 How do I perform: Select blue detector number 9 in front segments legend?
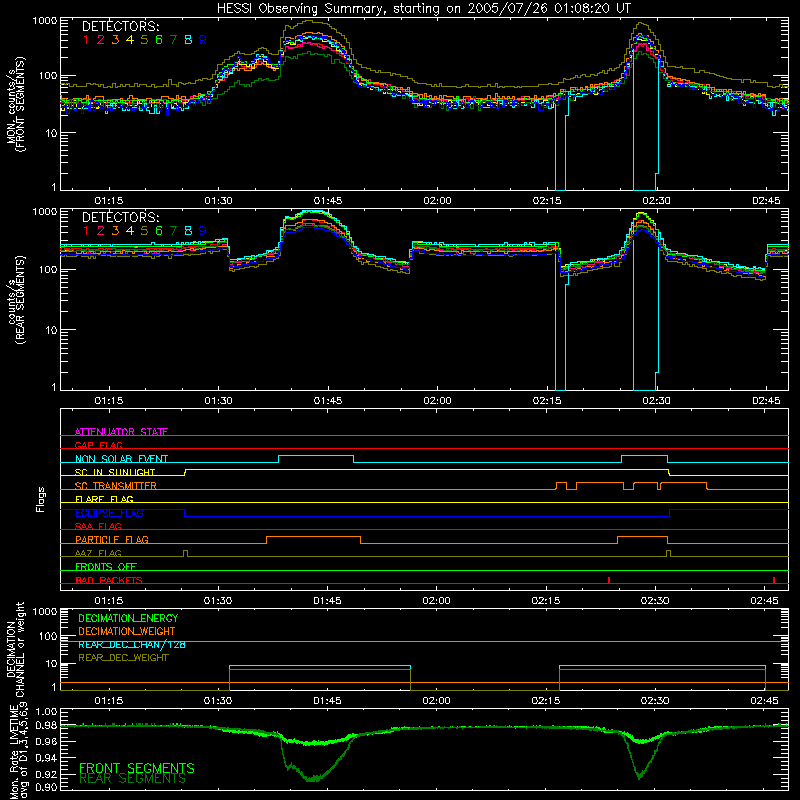(203, 40)
